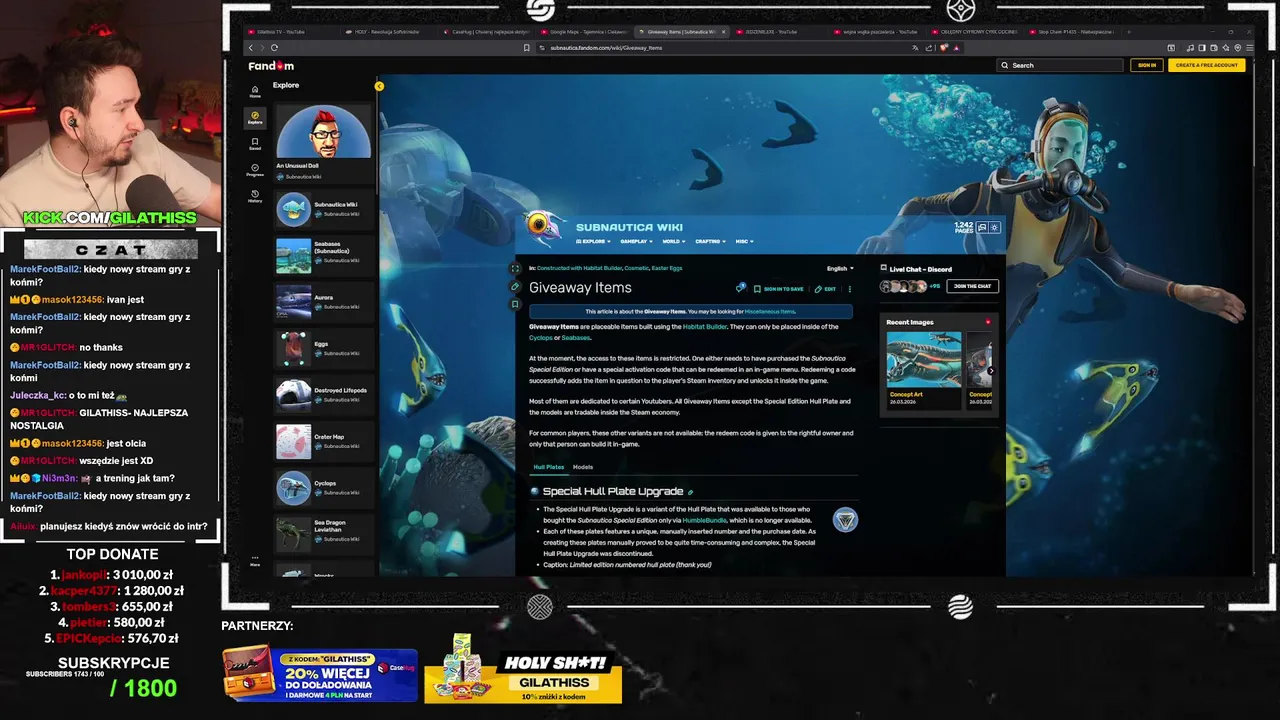The width and height of the screenshot is (1280, 720).
Task: Open Sea Dragon Leviathan card in Explore
Action: [x=323, y=534]
